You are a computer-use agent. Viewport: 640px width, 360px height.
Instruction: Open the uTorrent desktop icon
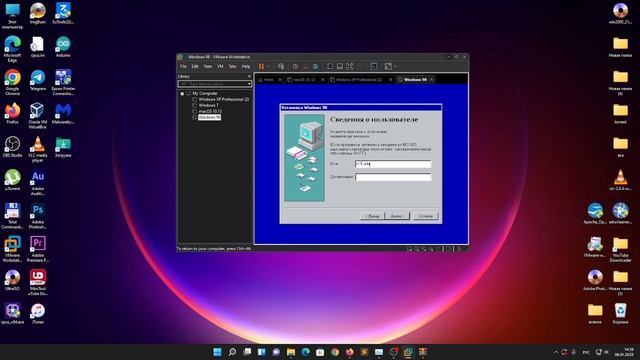(x=12, y=180)
